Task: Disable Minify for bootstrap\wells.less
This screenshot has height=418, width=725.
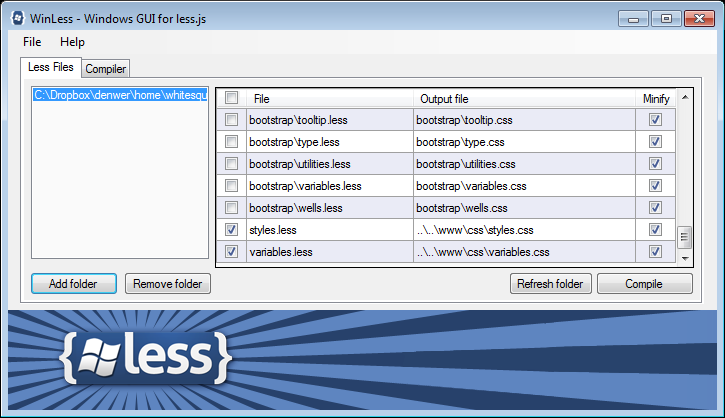Action: point(655,208)
